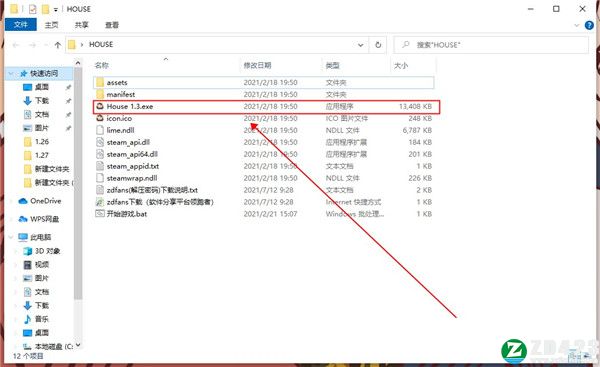
Task: Click the navigation pane scrollbar
Action: (x=78, y=184)
